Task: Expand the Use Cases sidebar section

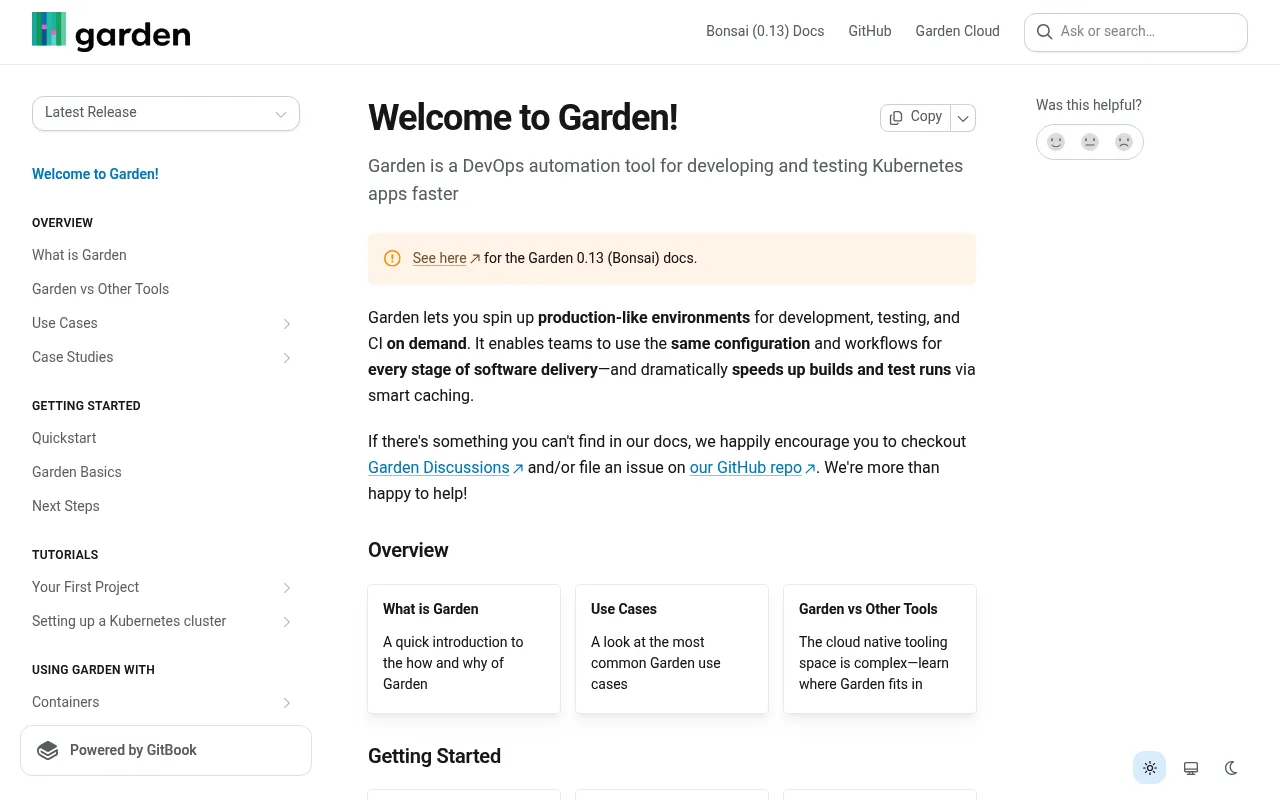Action: tap(286, 324)
